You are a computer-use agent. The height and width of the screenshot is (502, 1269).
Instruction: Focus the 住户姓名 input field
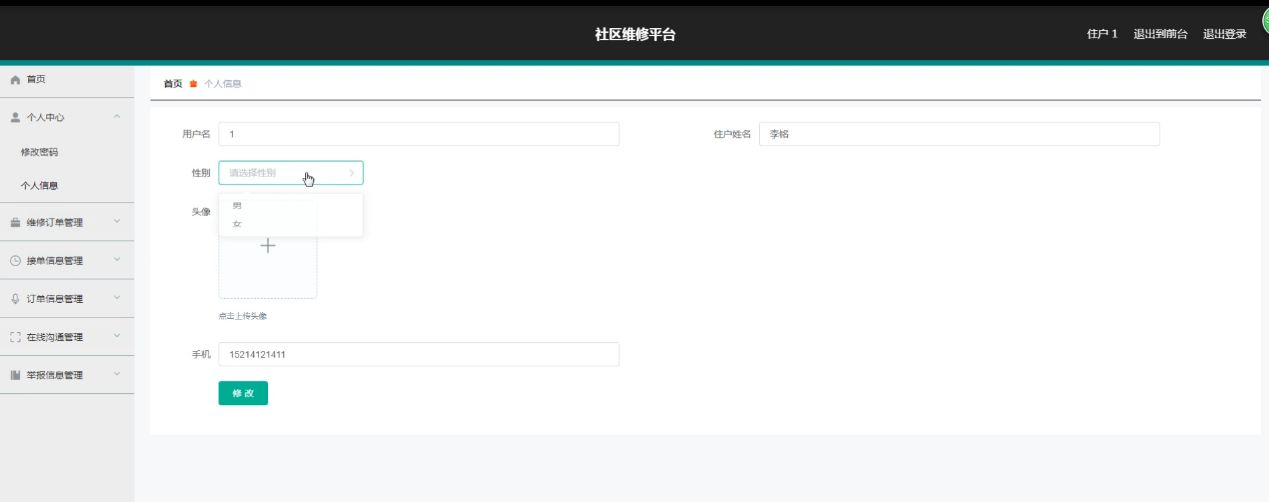(x=959, y=134)
